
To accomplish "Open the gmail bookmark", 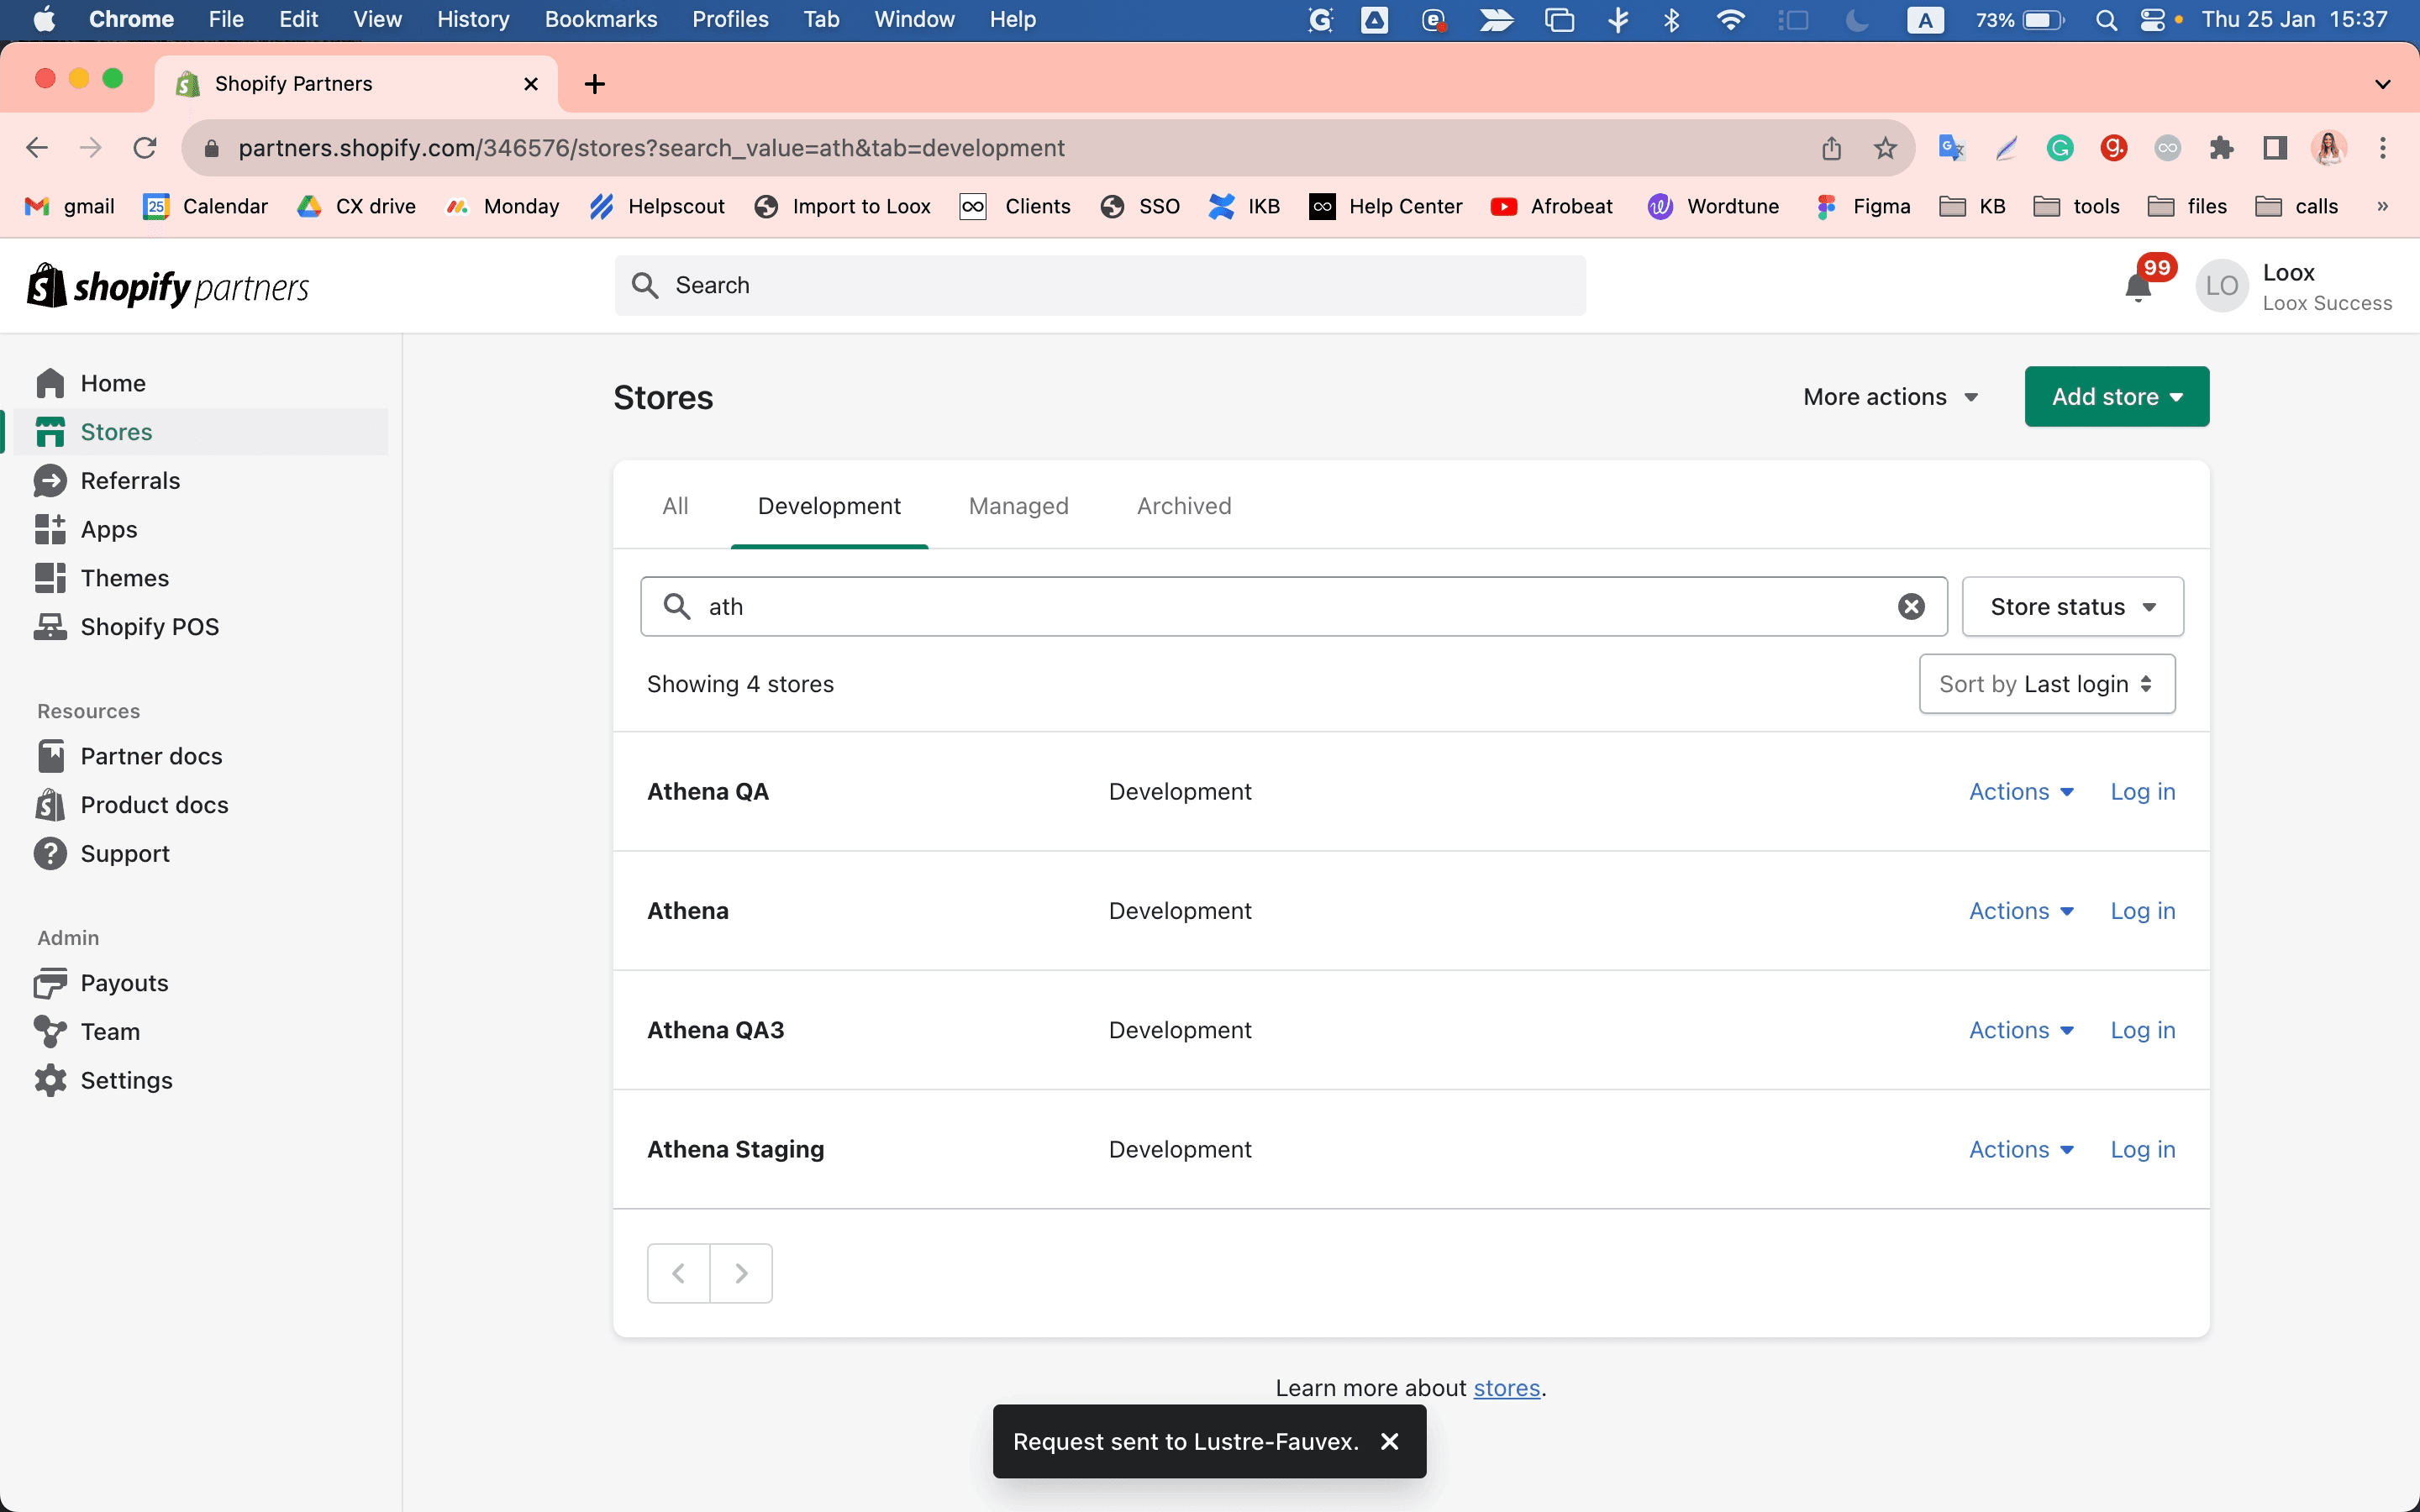I will tap(69, 206).
